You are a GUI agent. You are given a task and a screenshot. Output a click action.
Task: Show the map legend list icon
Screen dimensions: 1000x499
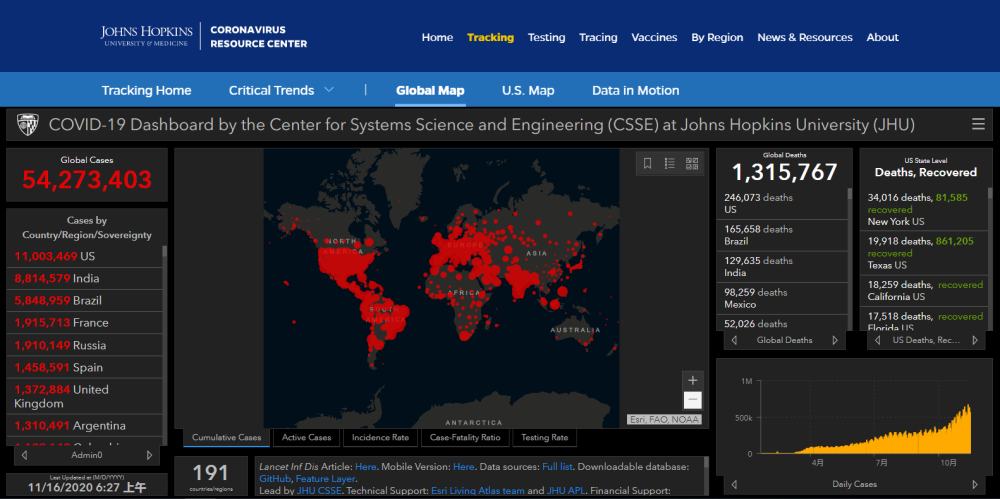point(670,163)
